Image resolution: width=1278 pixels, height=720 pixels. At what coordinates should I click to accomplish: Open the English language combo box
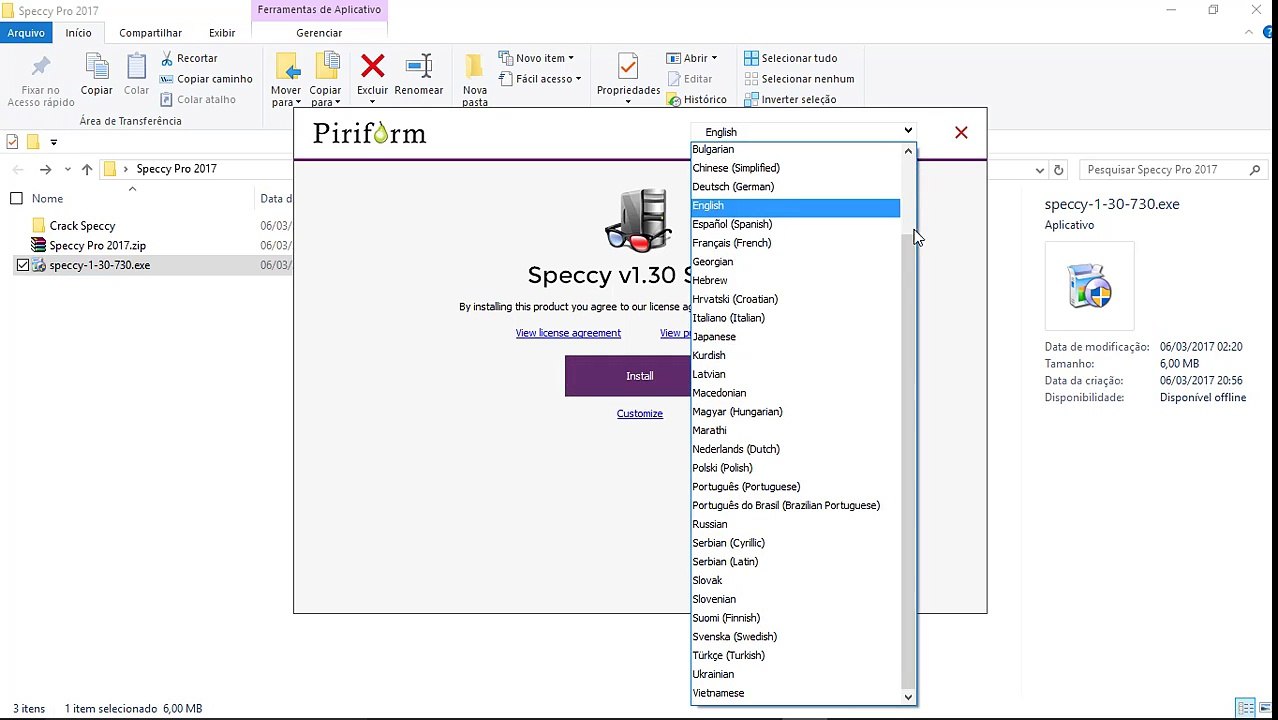(803, 131)
